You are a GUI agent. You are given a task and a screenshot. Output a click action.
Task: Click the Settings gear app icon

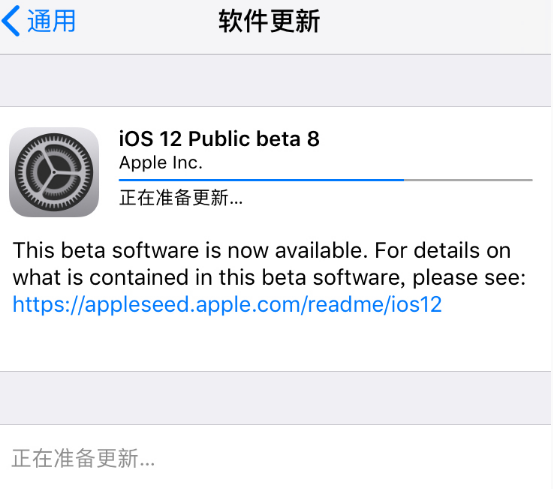54,172
